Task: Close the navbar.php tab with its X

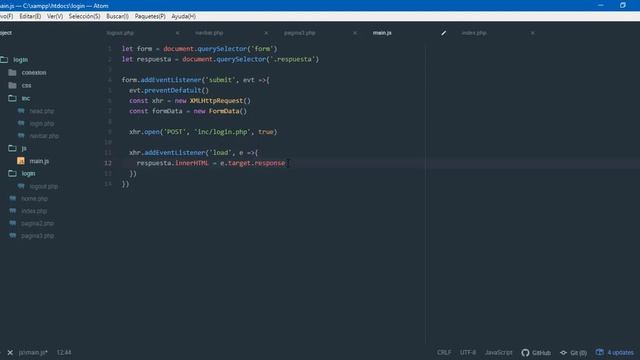Action: tap(266, 33)
